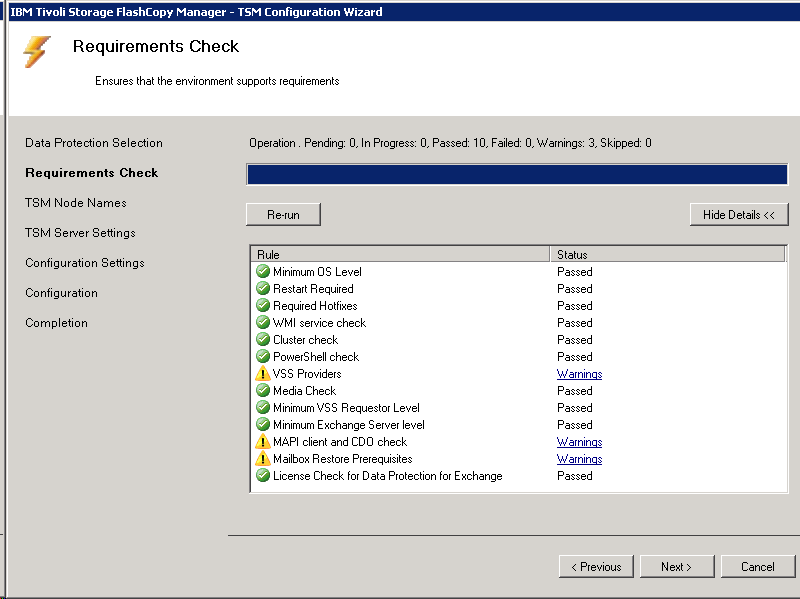The image size is (800, 599).
Task: Click the Mailbox Restore Prerequisites warning icon
Action: tap(263, 459)
